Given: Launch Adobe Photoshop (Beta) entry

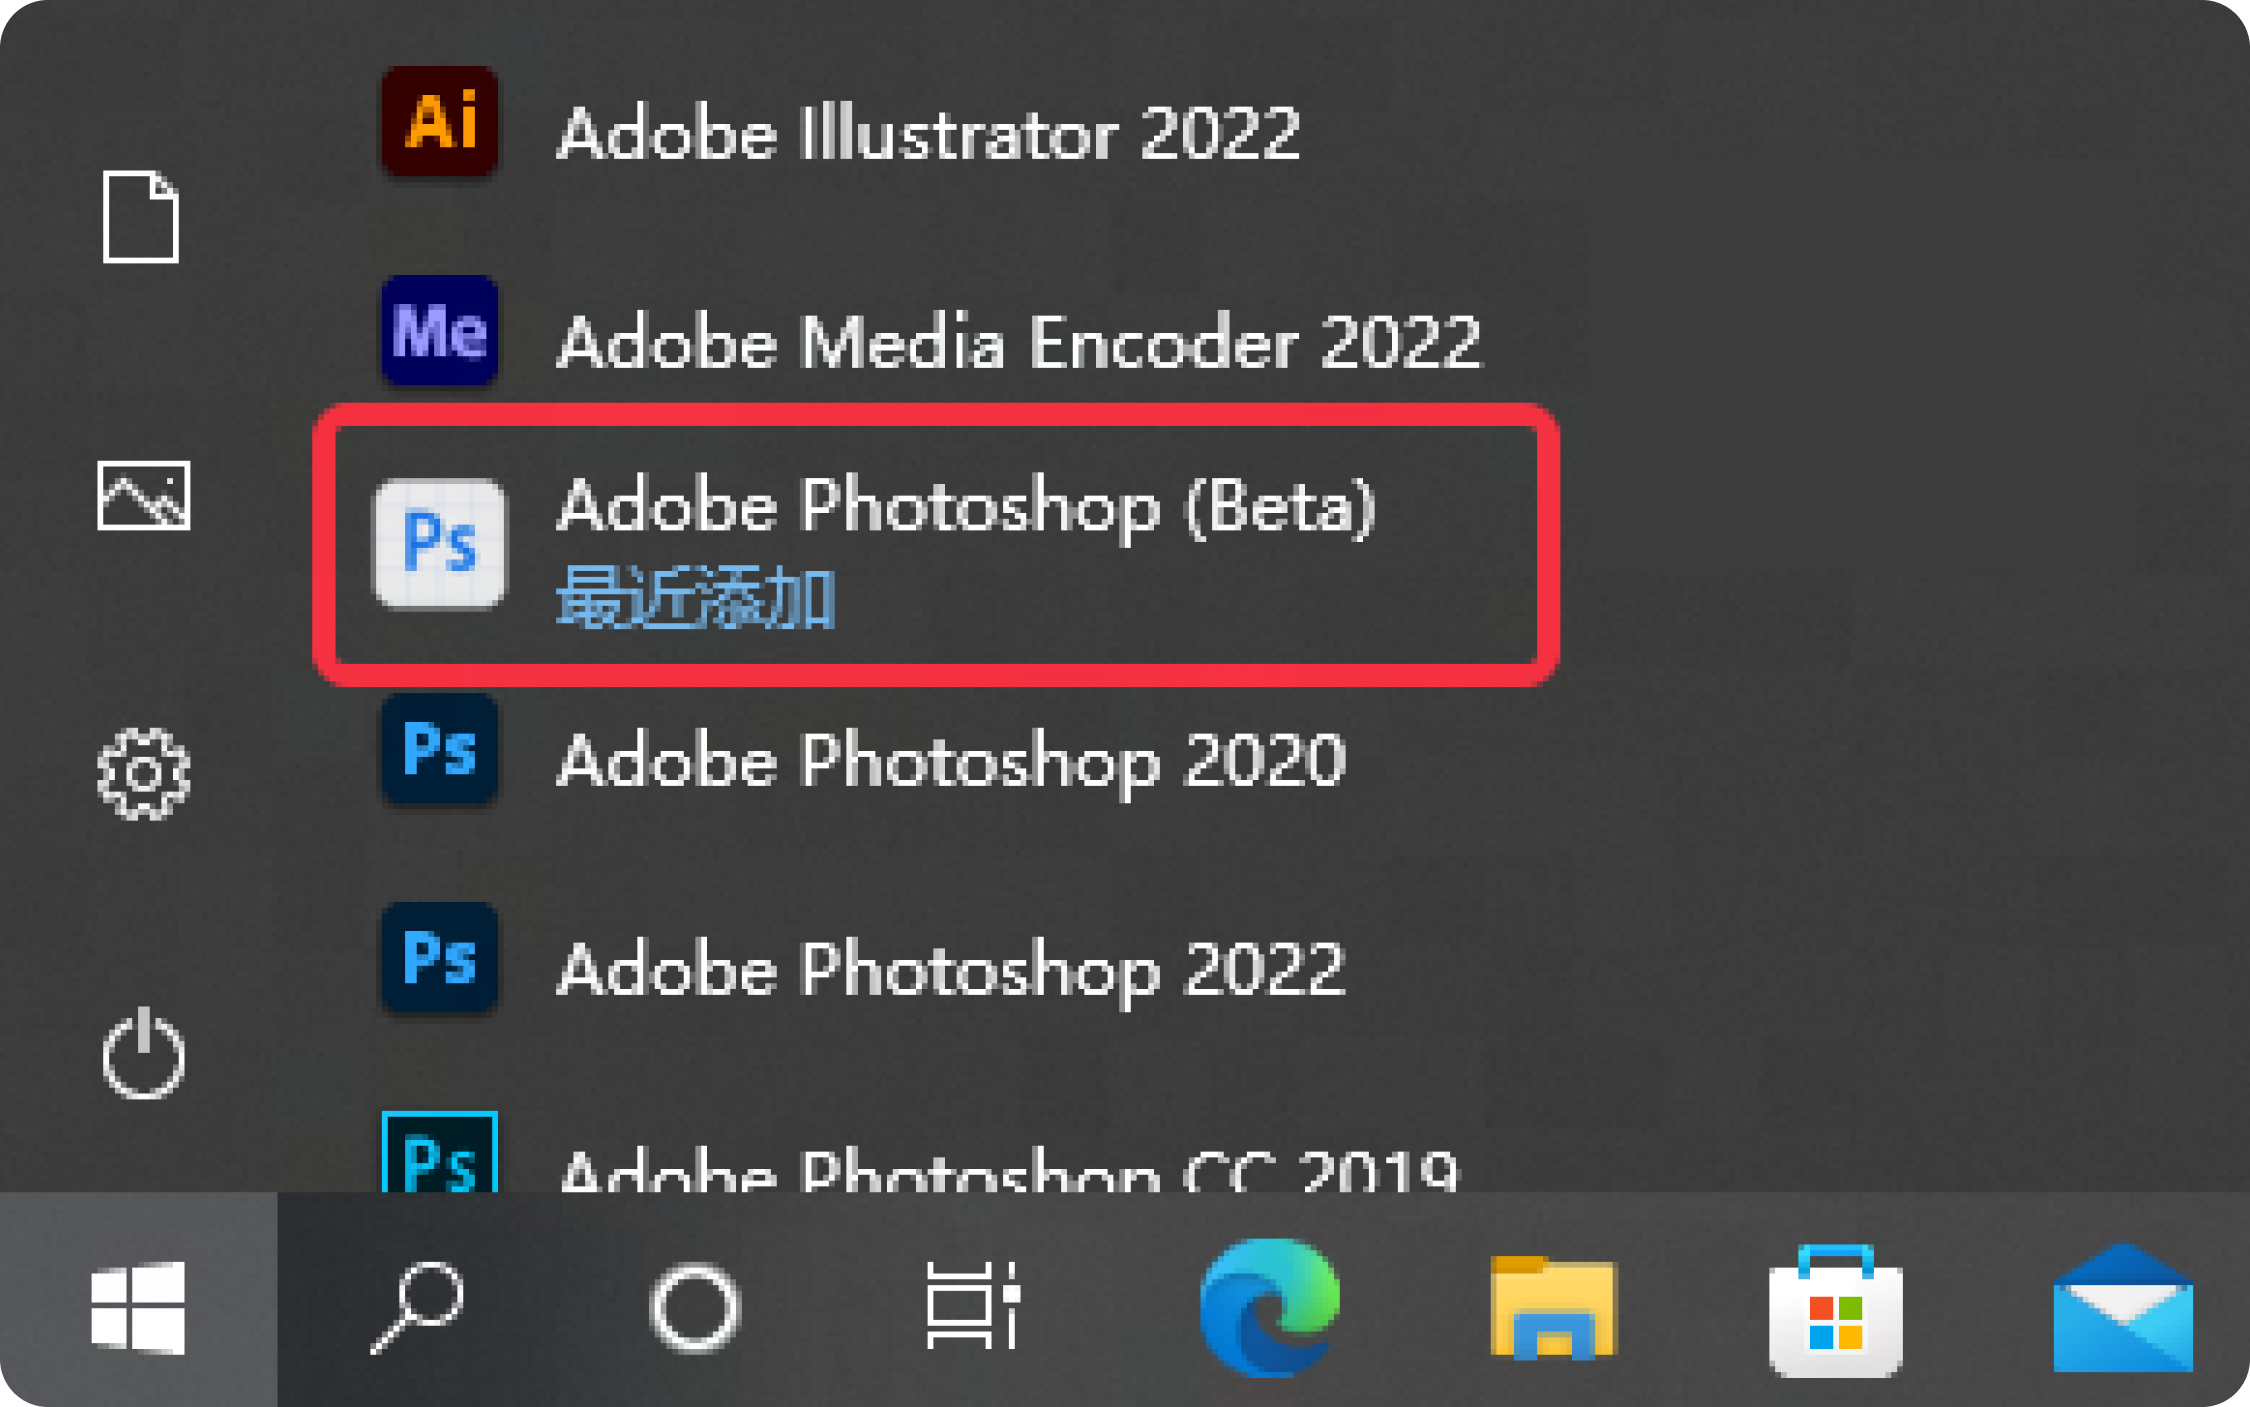Looking at the screenshot, I should click(935, 545).
